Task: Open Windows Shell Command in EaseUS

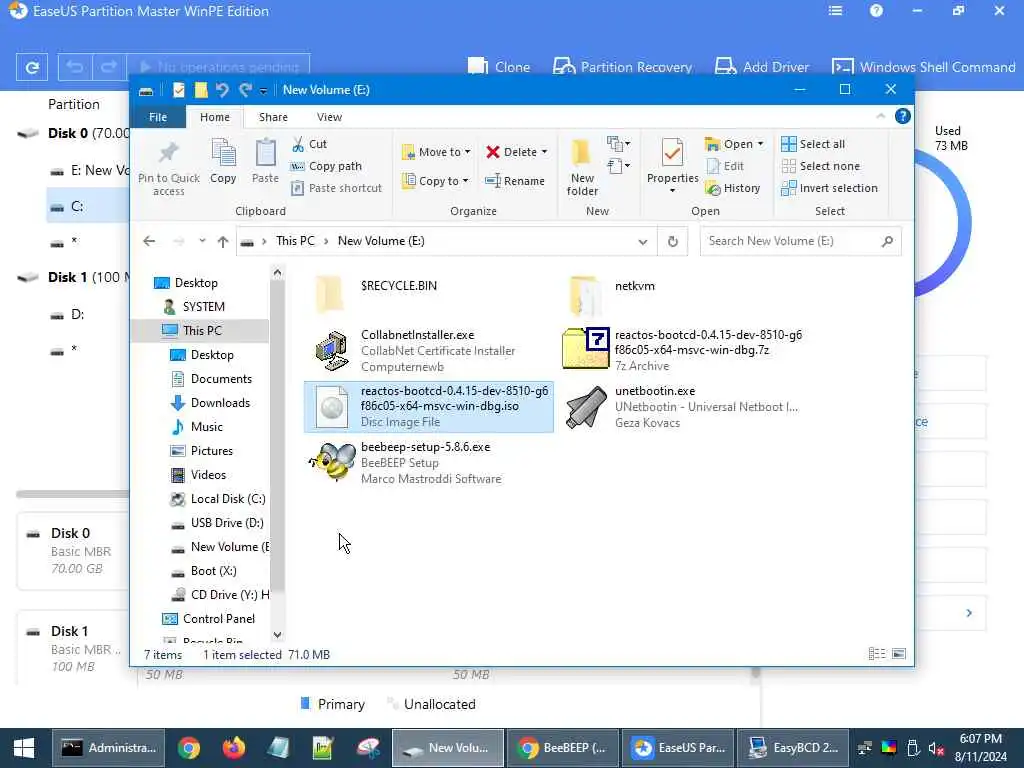Action: click(923, 67)
